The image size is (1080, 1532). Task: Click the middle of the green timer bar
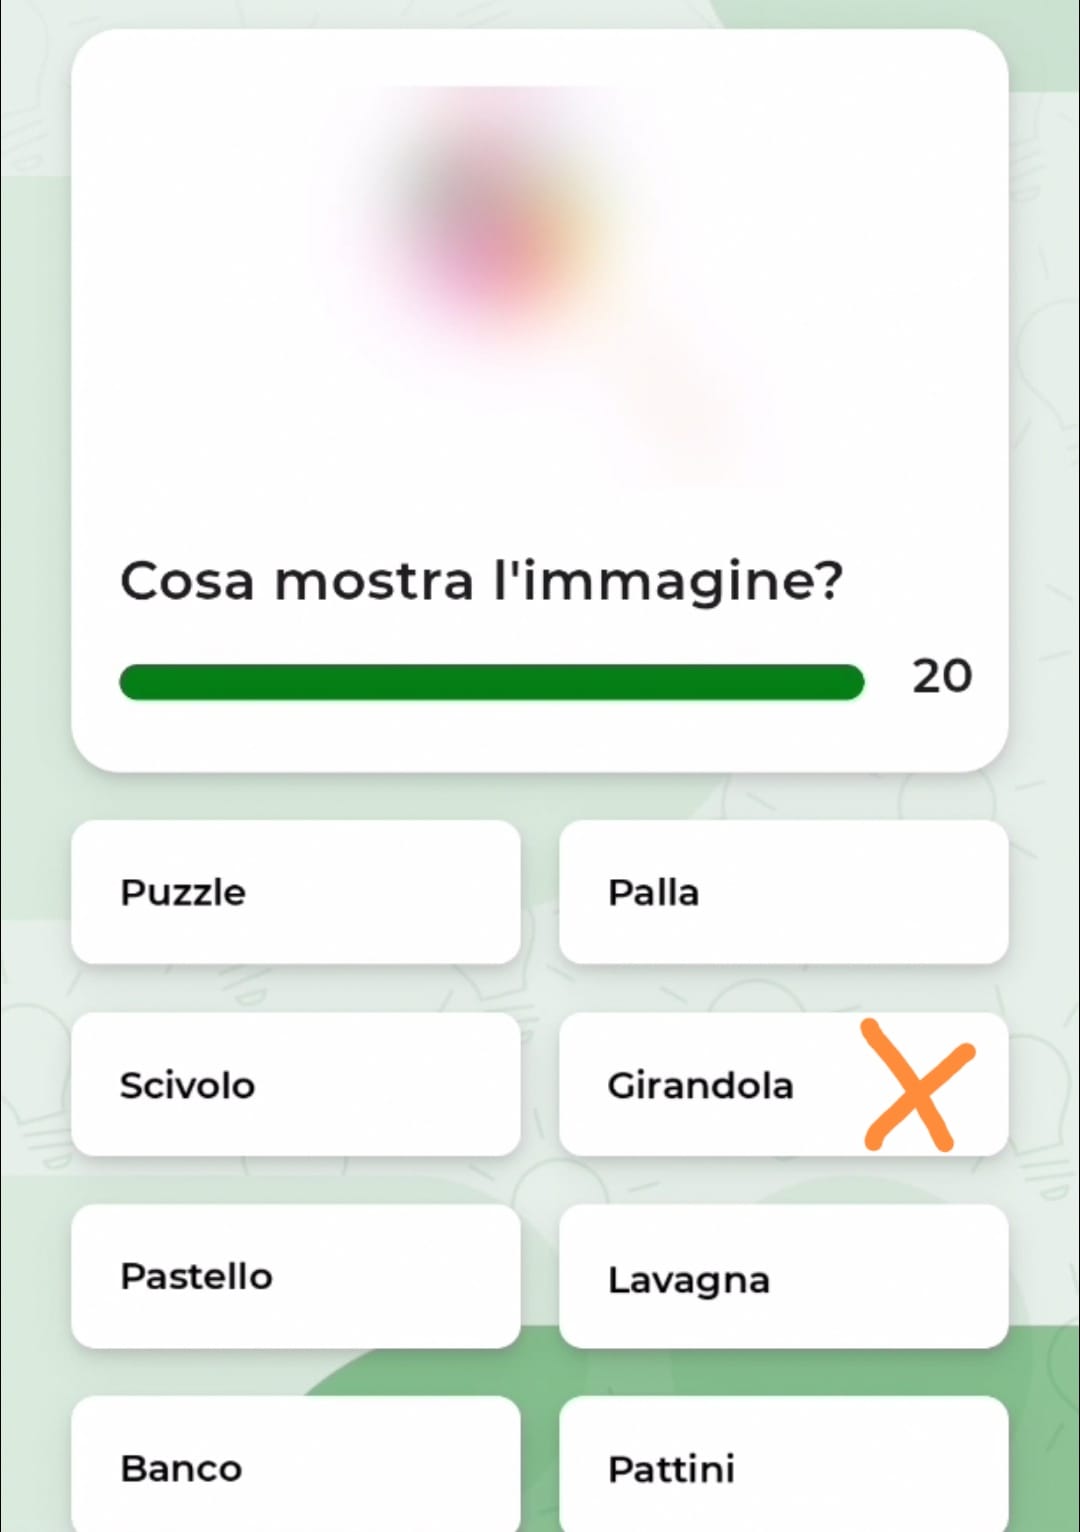(x=491, y=682)
